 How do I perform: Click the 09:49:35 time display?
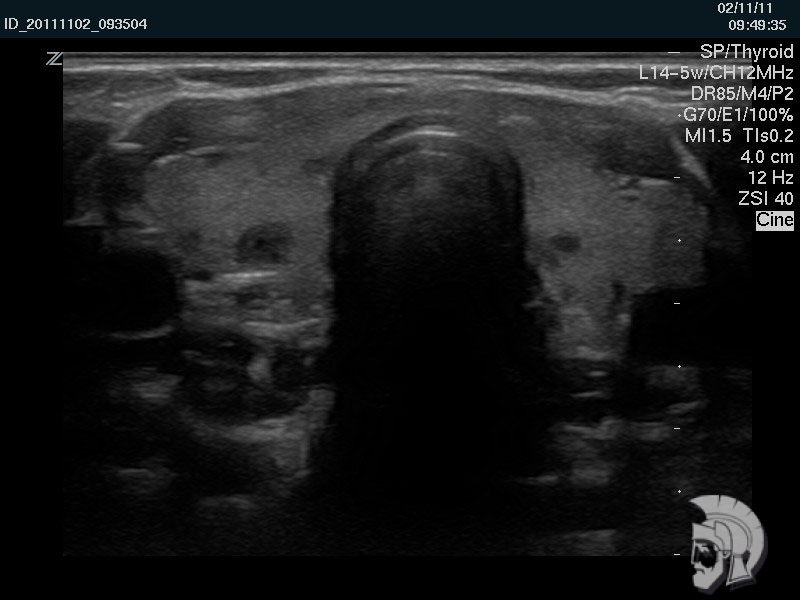[757, 25]
